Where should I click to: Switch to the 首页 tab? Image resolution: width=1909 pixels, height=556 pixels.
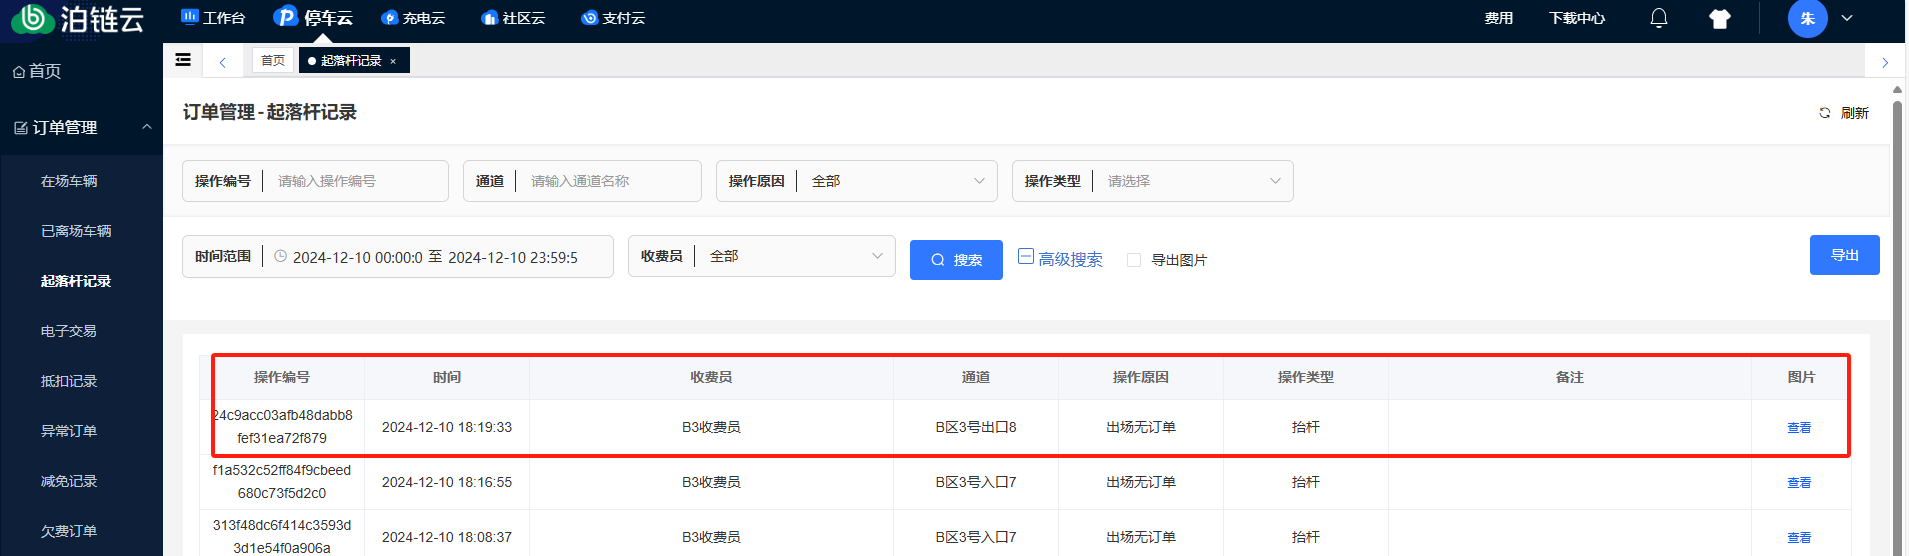pos(273,60)
